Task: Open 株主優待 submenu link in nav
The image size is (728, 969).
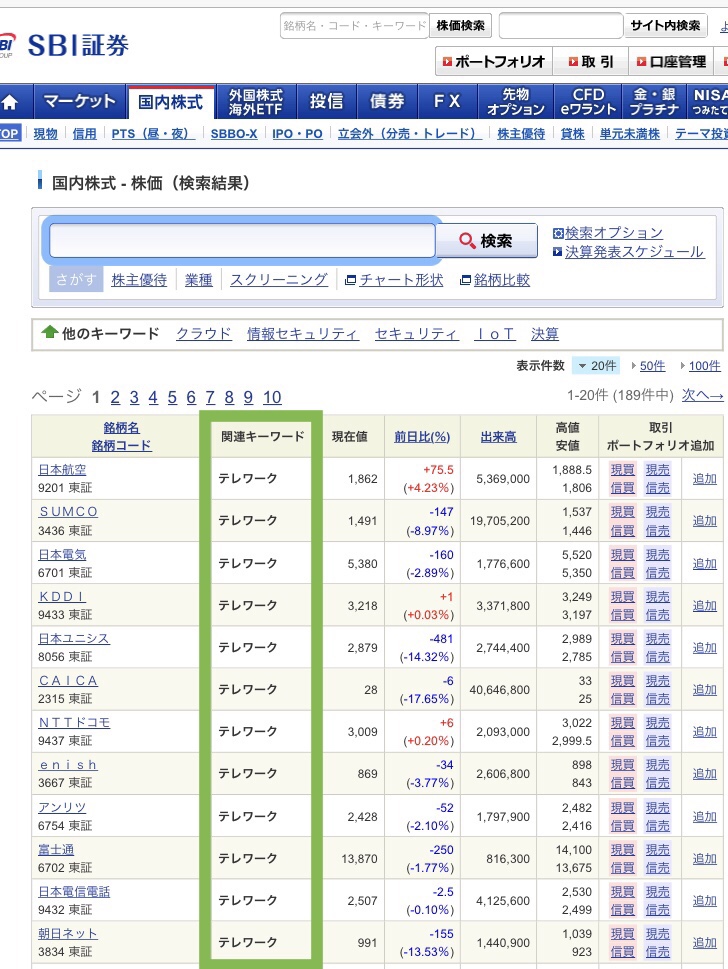Action: click(521, 133)
